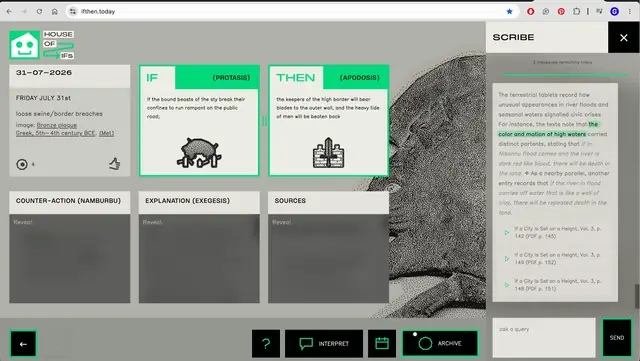Open the Archive button

[x=440, y=343]
